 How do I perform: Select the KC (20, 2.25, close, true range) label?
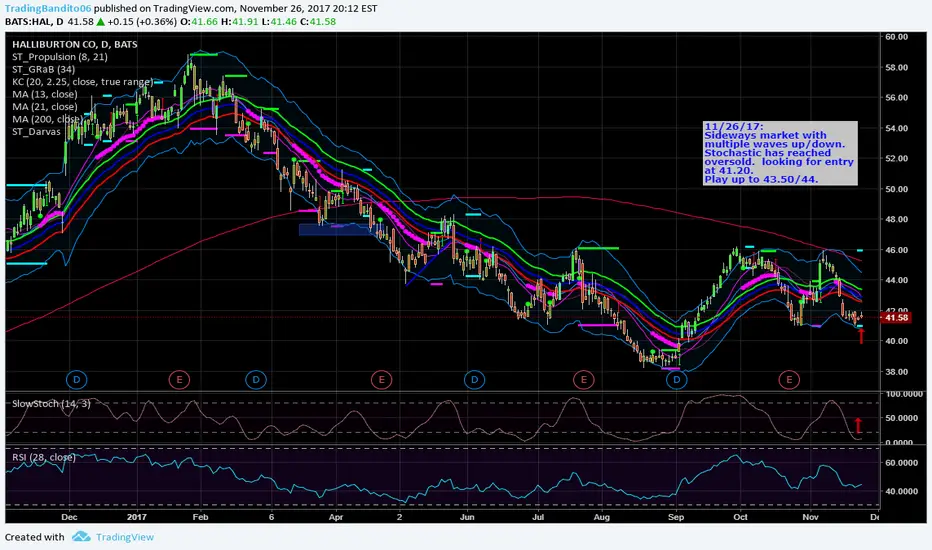pos(83,81)
